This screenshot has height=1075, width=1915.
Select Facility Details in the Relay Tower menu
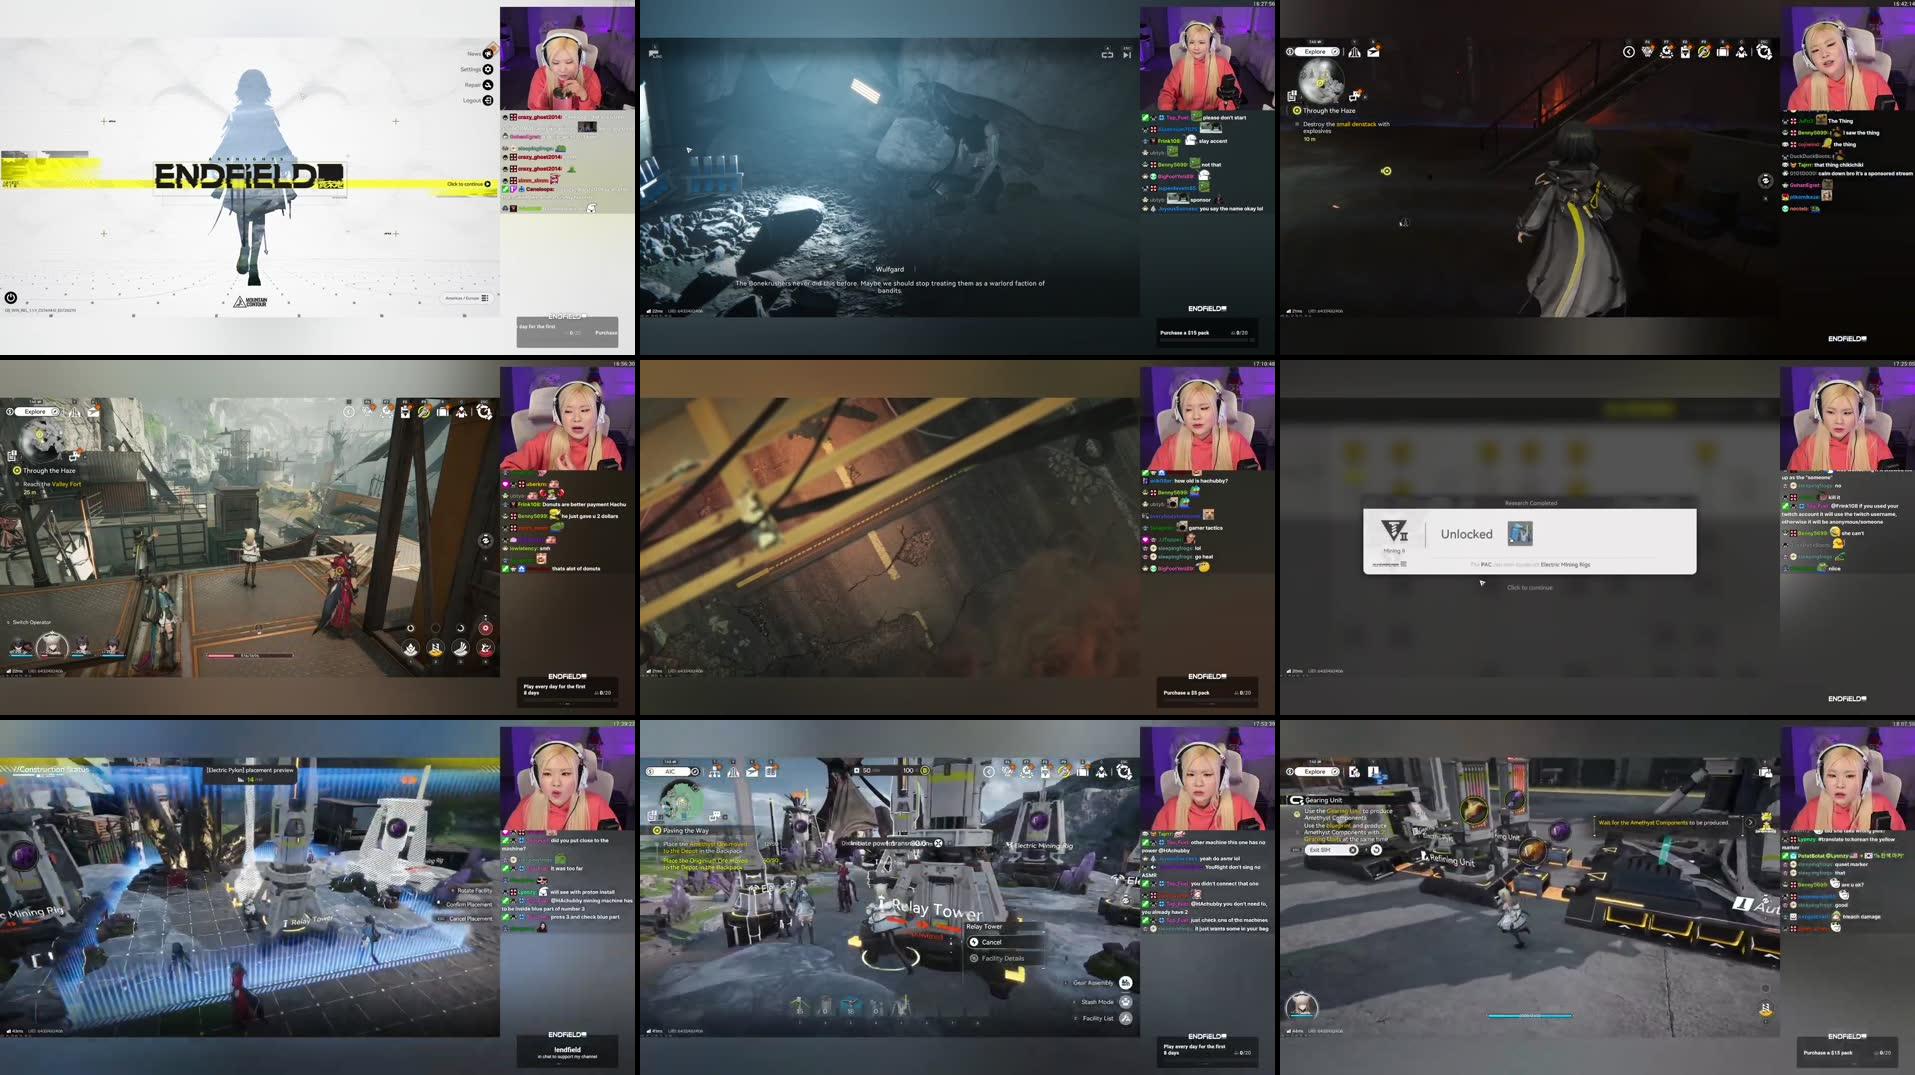point(1003,958)
